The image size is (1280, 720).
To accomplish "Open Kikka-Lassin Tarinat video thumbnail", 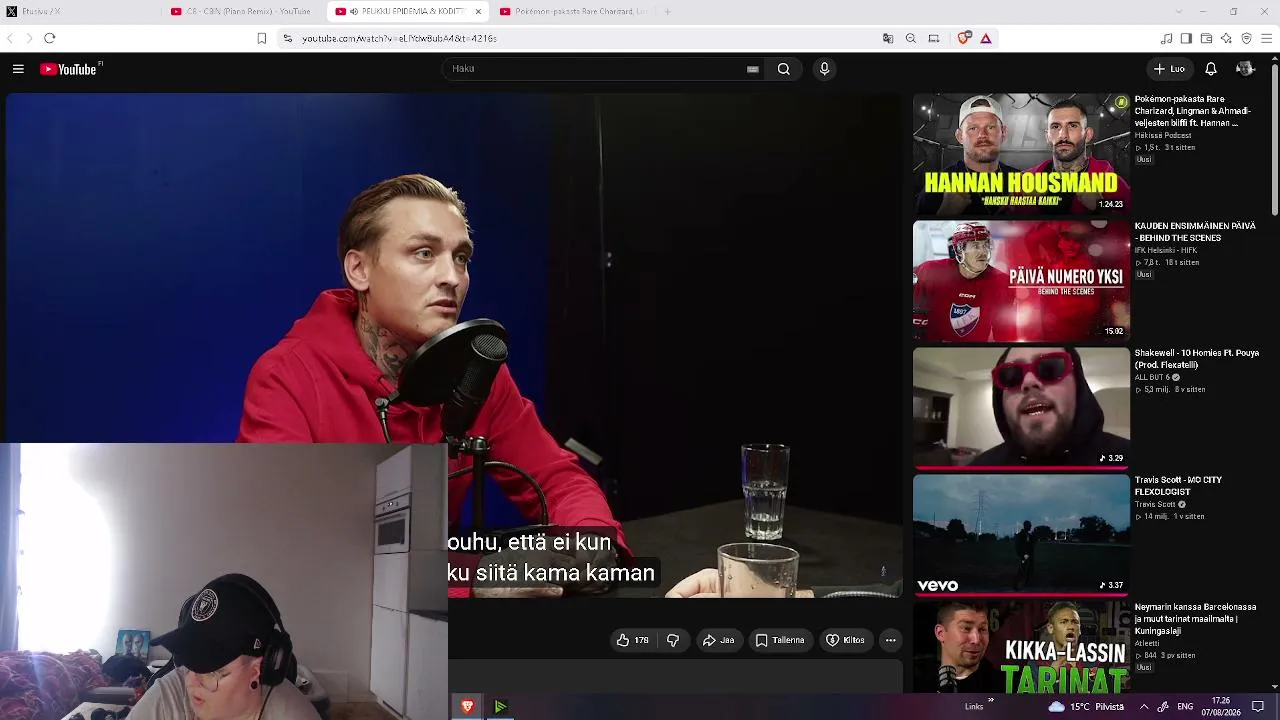I will tap(1021, 648).
